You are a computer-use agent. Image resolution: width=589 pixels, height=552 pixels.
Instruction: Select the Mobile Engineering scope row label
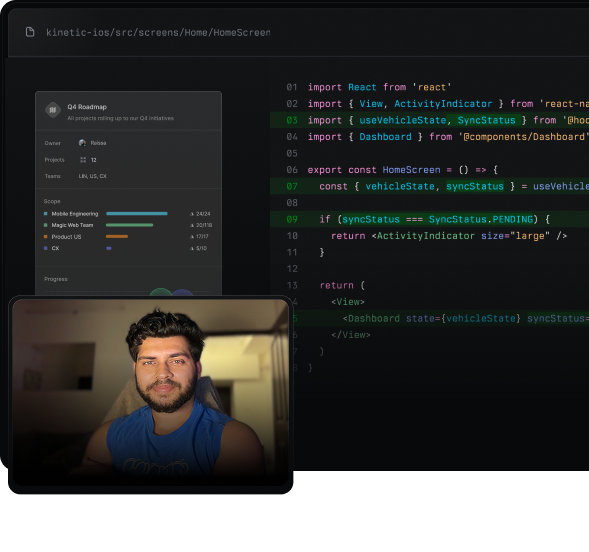click(x=75, y=214)
